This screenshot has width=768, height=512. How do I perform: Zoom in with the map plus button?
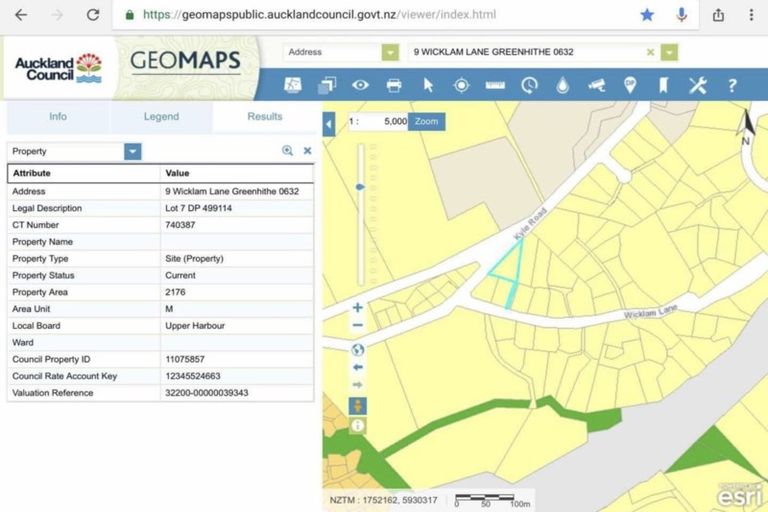pos(358,308)
